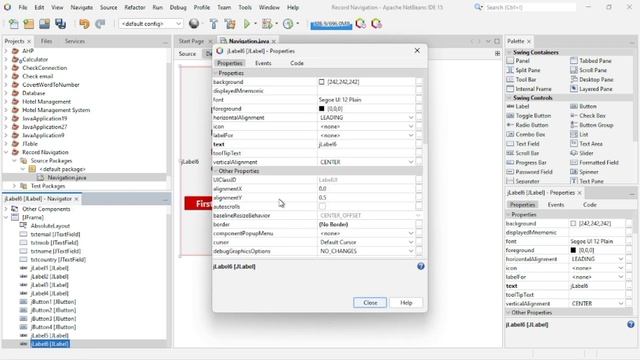Switch to the Services tab

click(75, 41)
